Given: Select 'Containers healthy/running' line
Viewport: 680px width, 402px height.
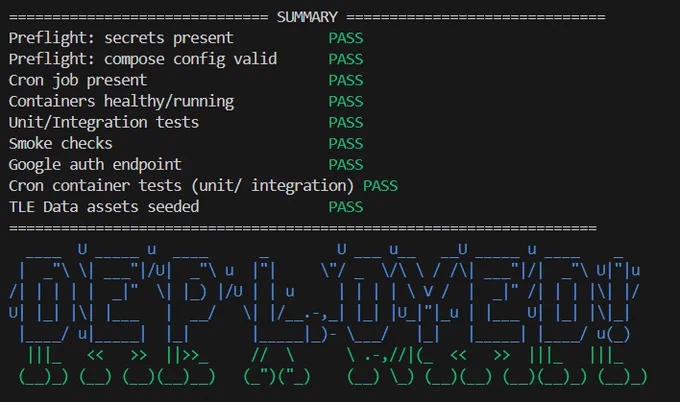Looking at the screenshot, I should click(121, 101).
